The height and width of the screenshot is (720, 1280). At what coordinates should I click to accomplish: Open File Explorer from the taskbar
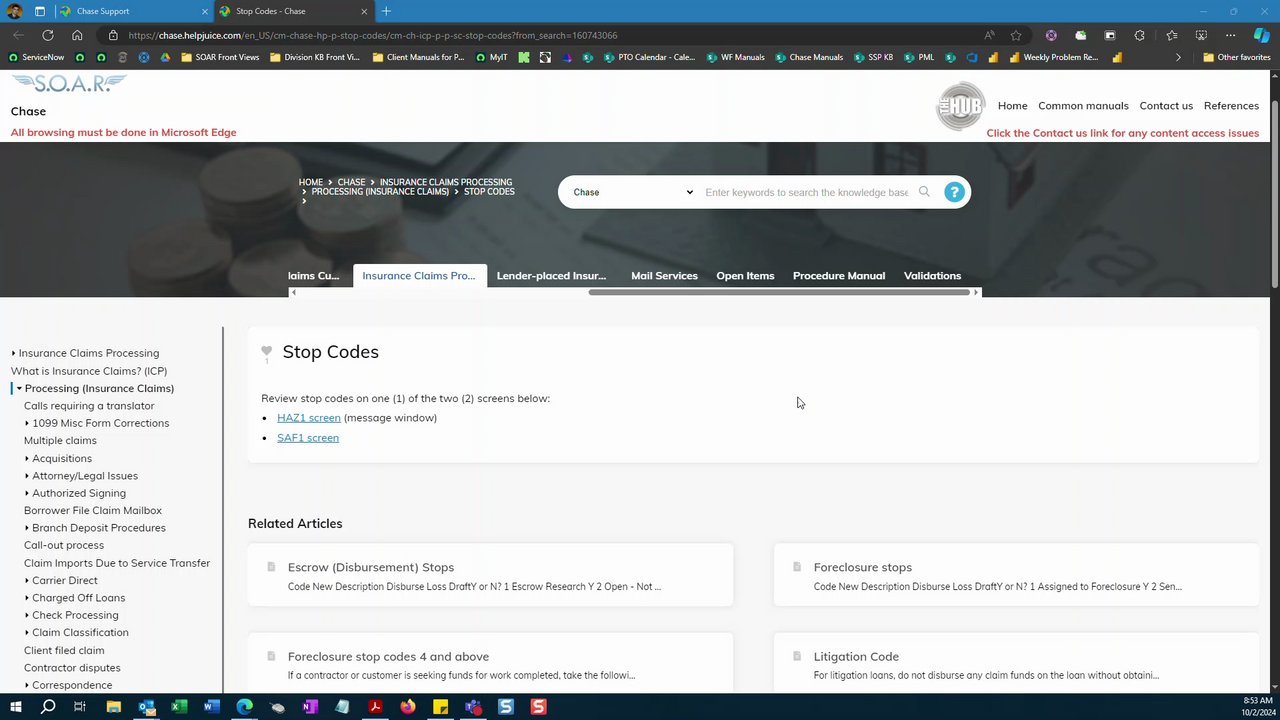(x=113, y=707)
